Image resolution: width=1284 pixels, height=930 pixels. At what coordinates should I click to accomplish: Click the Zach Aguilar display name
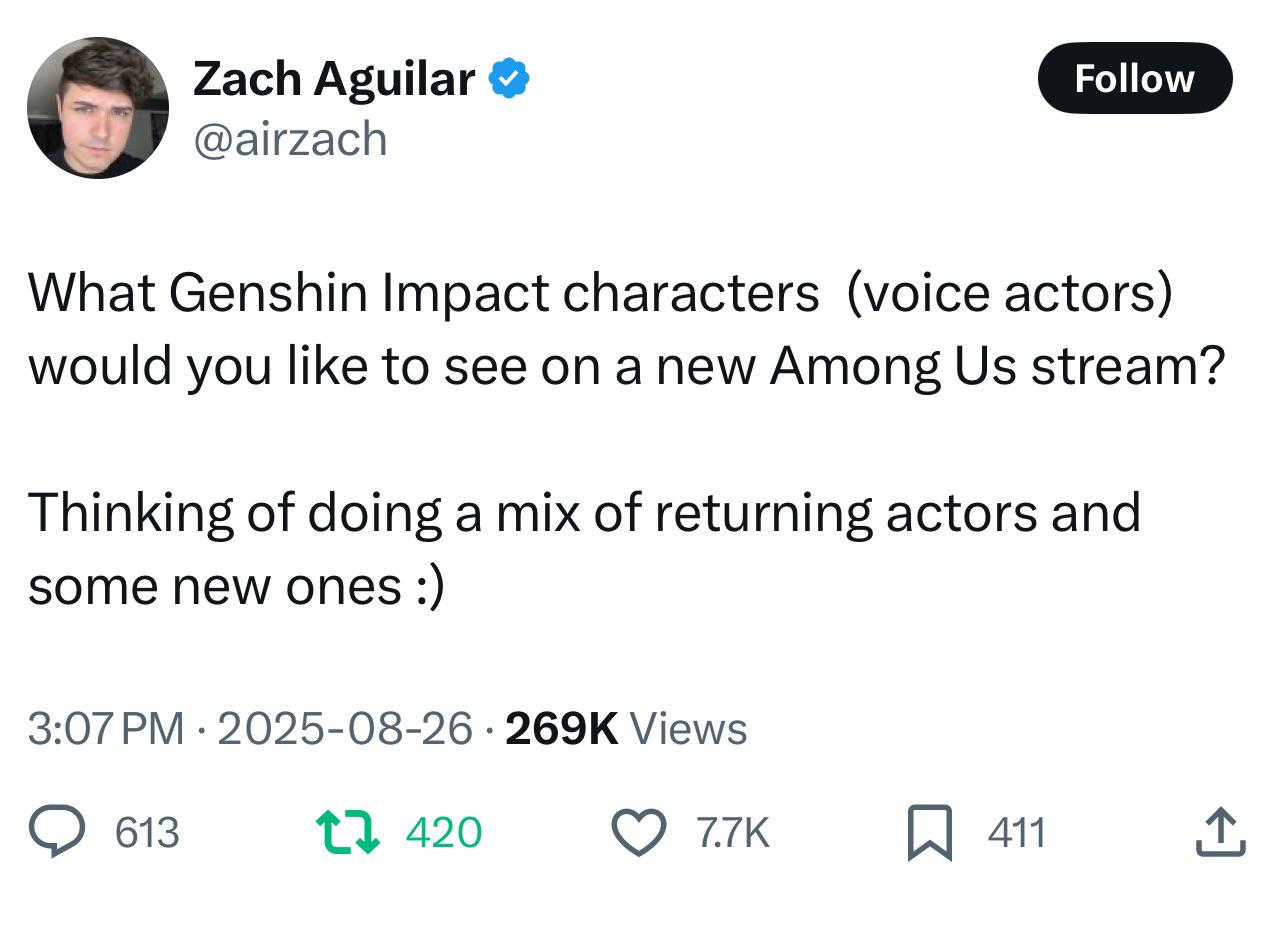coord(334,79)
